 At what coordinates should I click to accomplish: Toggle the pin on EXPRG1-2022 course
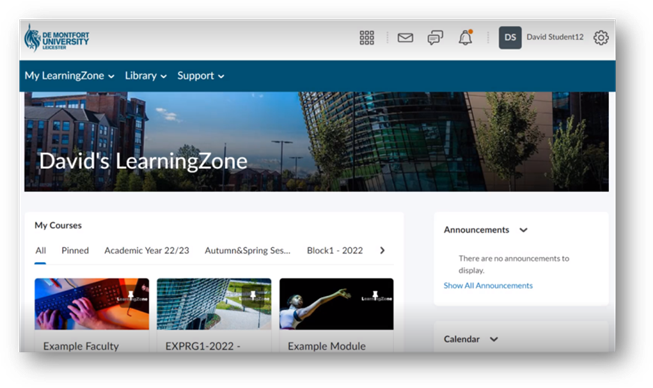coord(253,296)
